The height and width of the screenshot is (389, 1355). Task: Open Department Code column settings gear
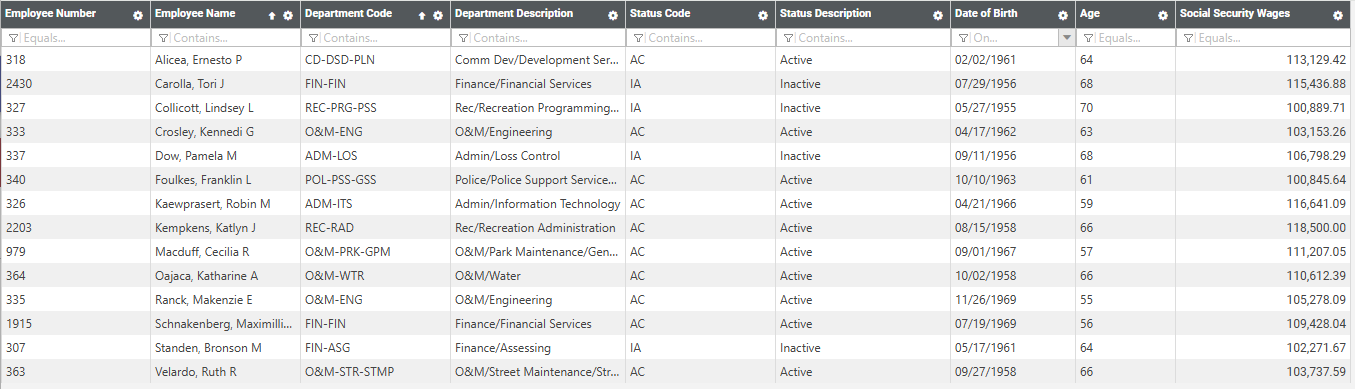(438, 15)
